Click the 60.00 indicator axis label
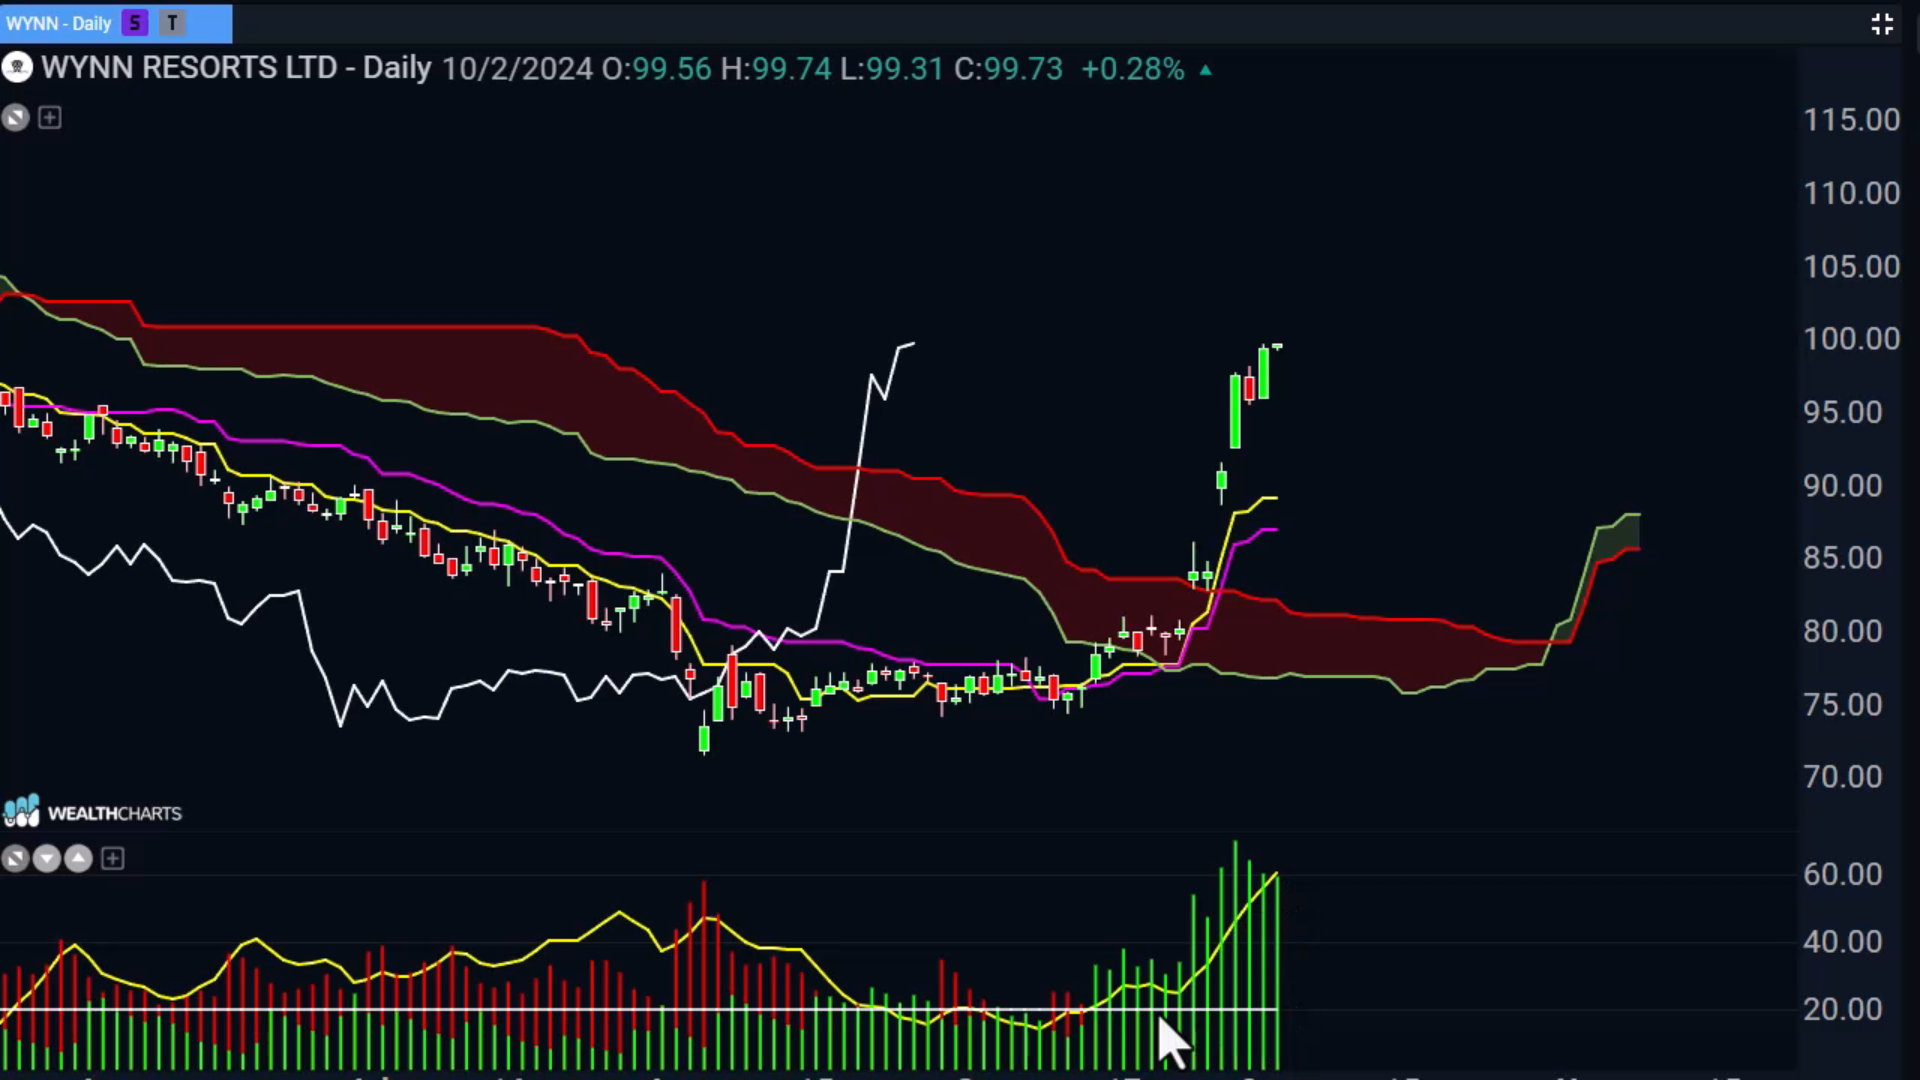This screenshot has width=1920, height=1080. tap(1843, 874)
